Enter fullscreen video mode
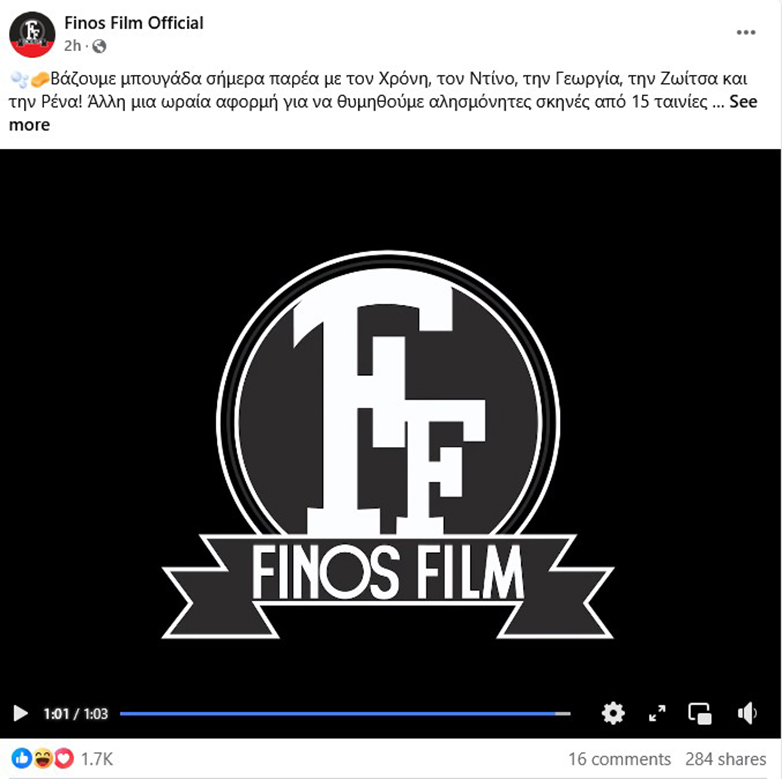782x779 pixels. [x=657, y=713]
